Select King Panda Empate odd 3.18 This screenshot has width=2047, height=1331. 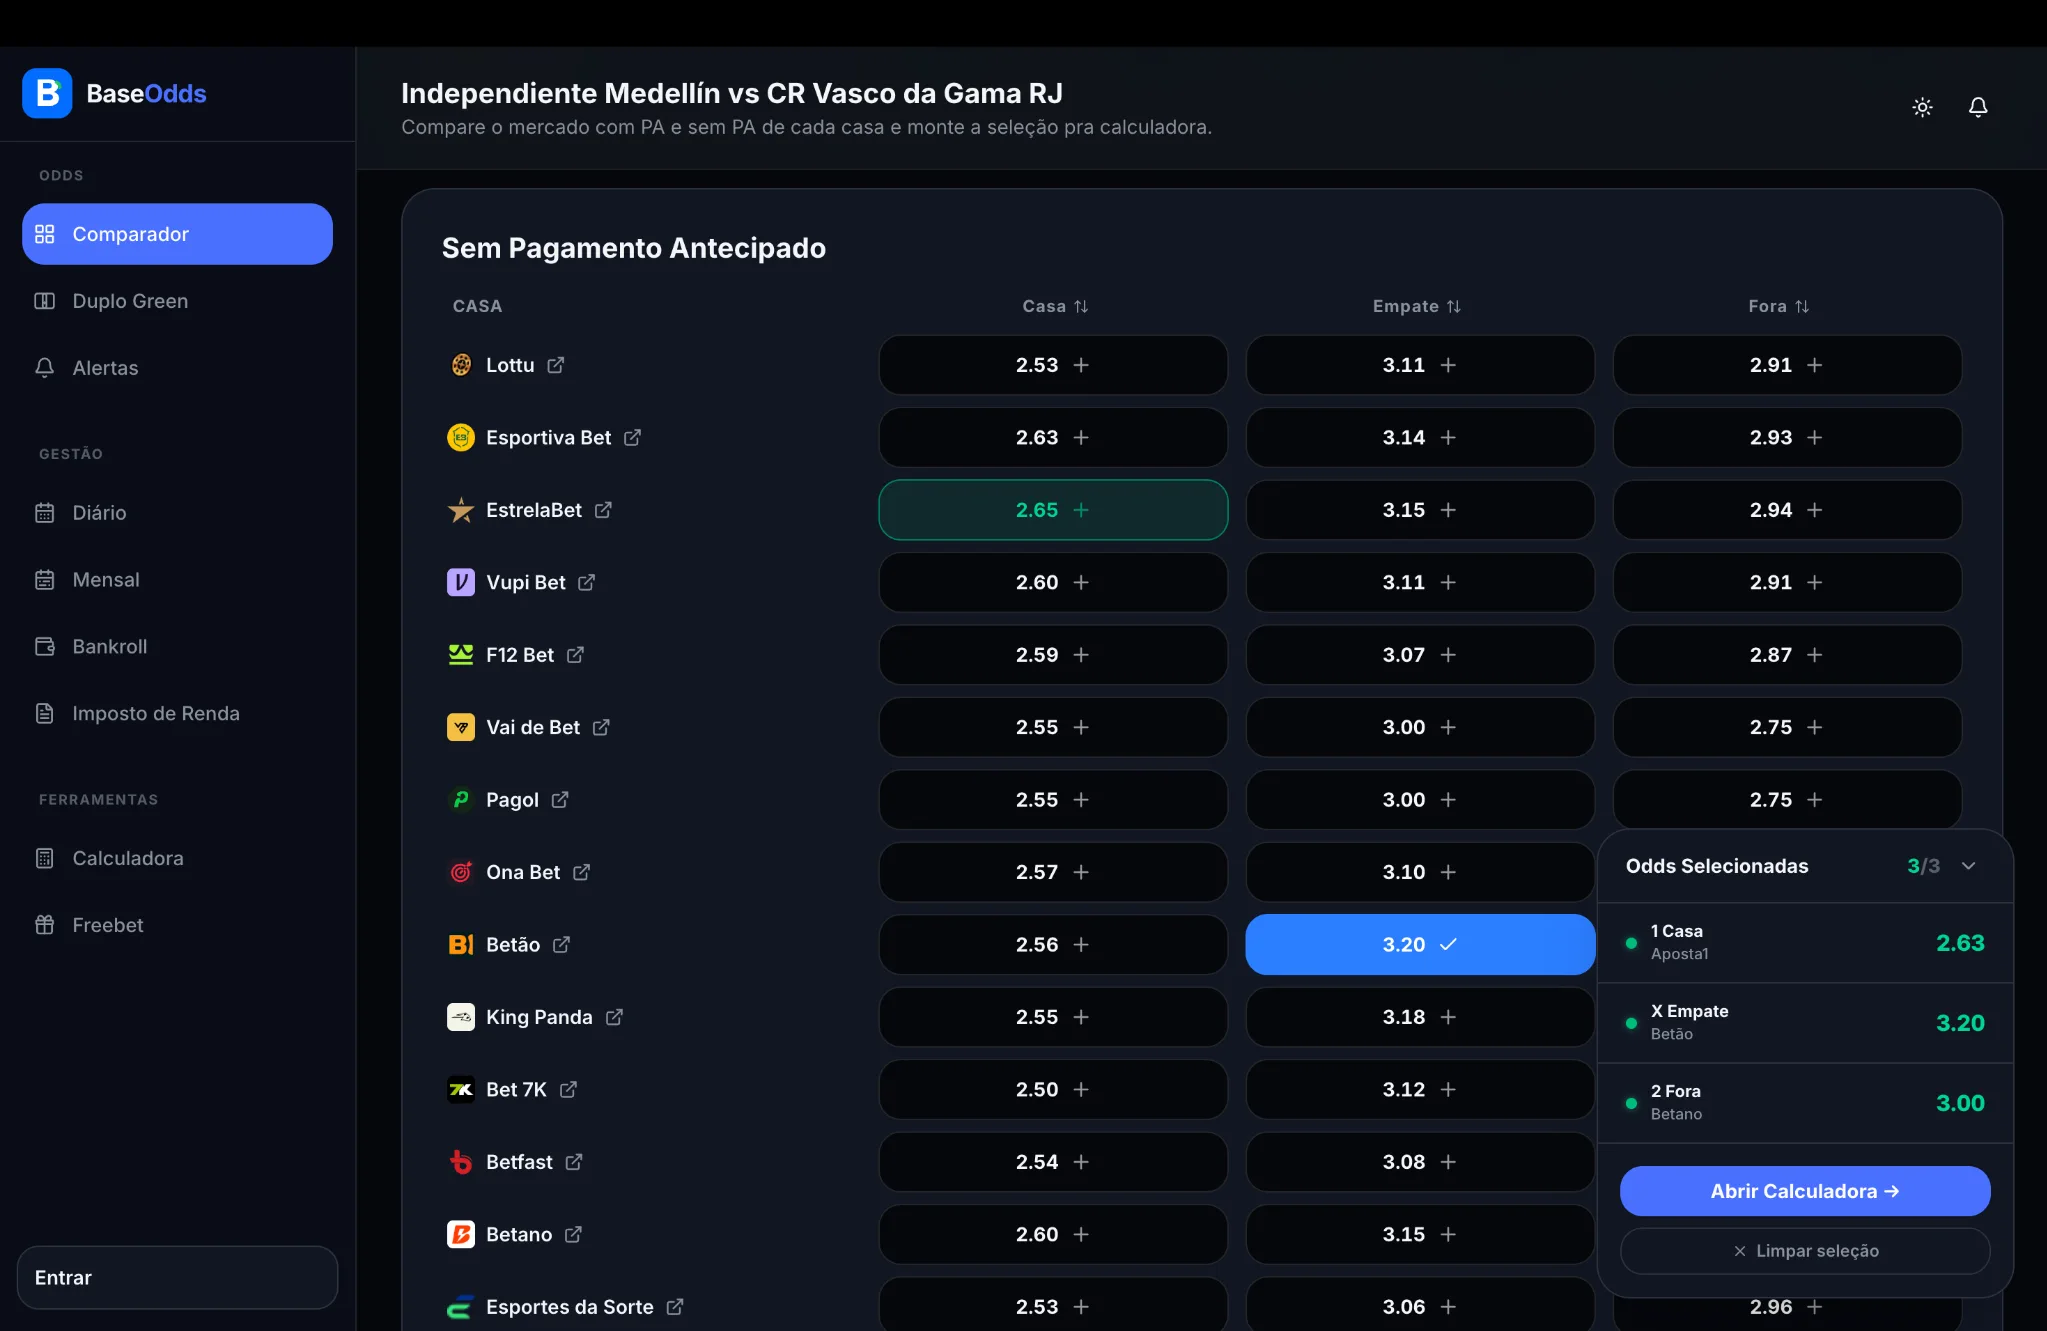pos(1420,1017)
